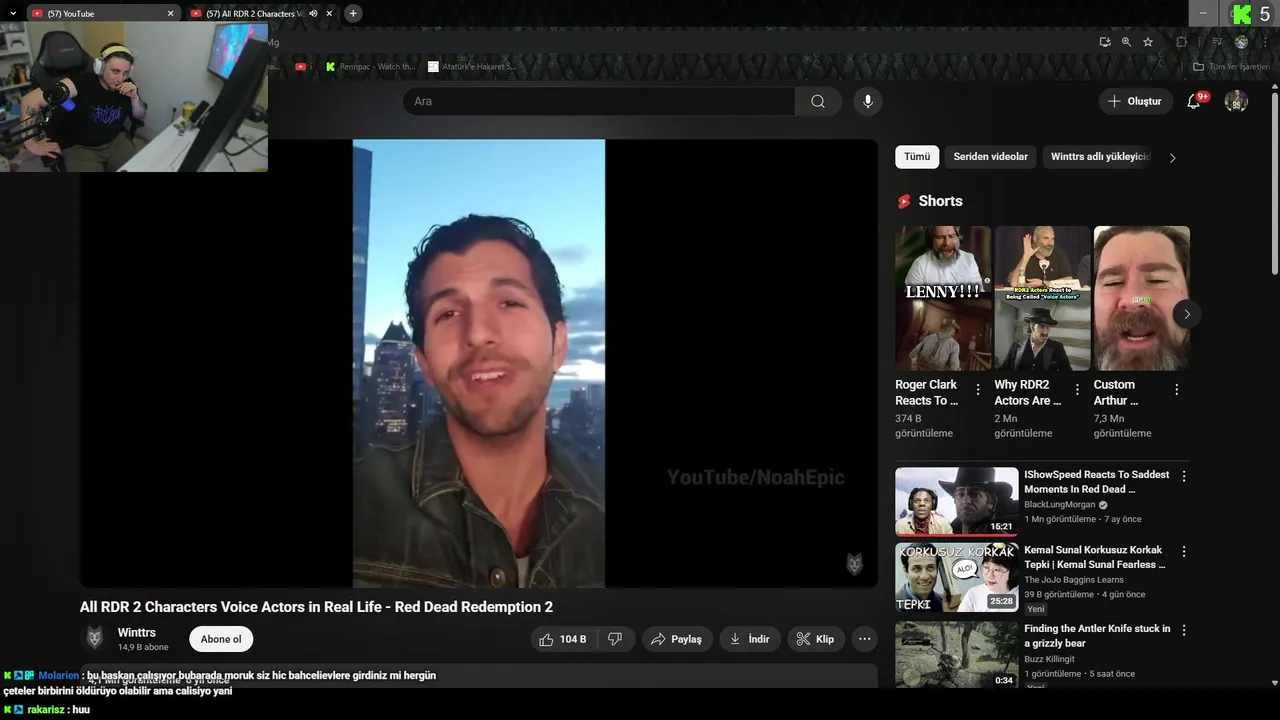Close the (57) YouTube tab
The height and width of the screenshot is (720, 1280).
[170, 13]
